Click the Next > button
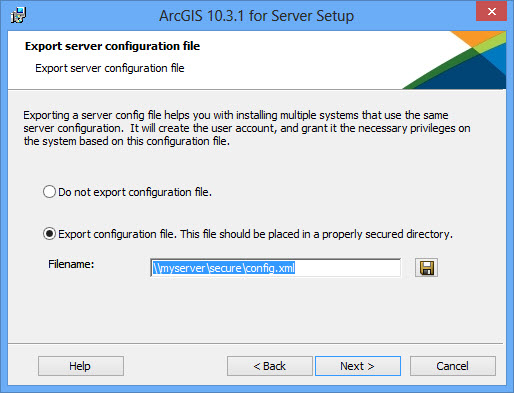This screenshot has height=393, width=514. (x=358, y=366)
